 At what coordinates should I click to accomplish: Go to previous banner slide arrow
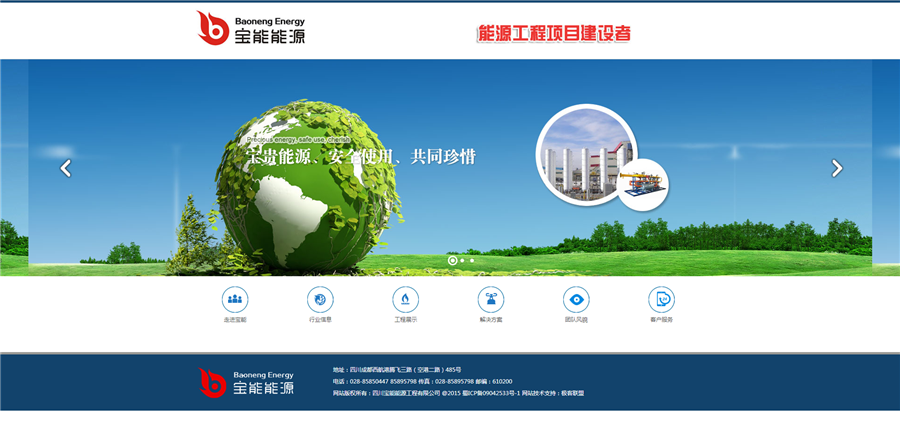click(x=66, y=168)
